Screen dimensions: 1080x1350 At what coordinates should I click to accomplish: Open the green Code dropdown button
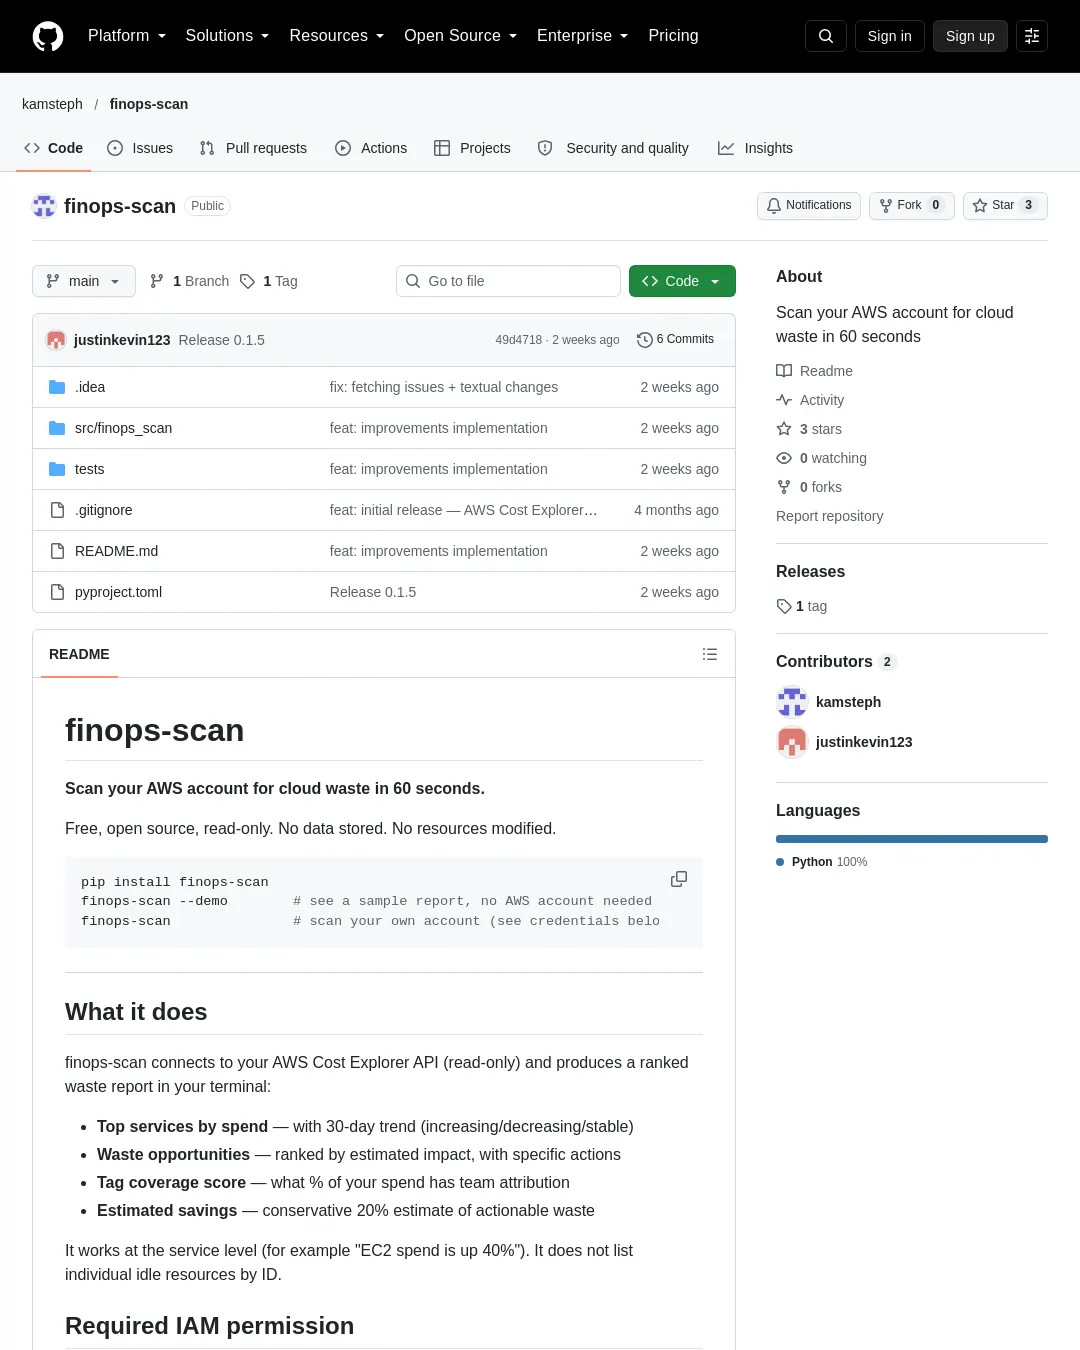(682, 281)
